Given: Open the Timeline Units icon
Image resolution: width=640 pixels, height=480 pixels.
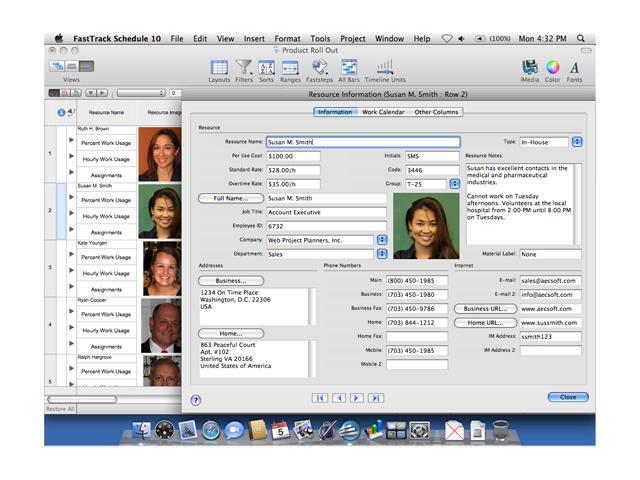Looking at the screenshot, I should click(385, 68).
